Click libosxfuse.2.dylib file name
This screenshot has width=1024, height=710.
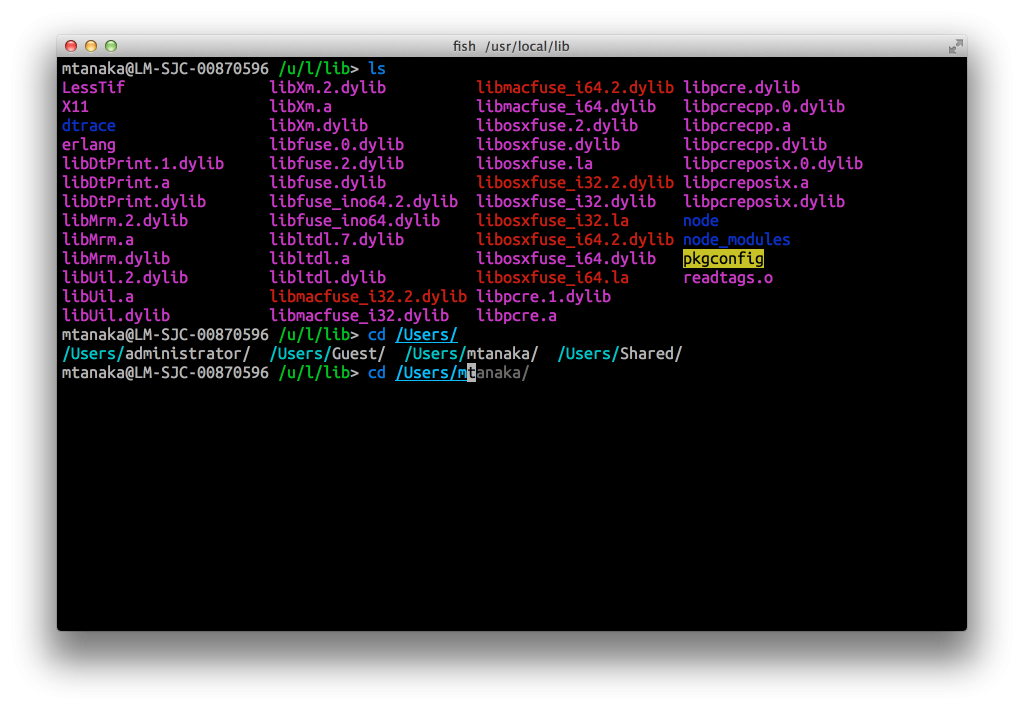coord(557,125)
